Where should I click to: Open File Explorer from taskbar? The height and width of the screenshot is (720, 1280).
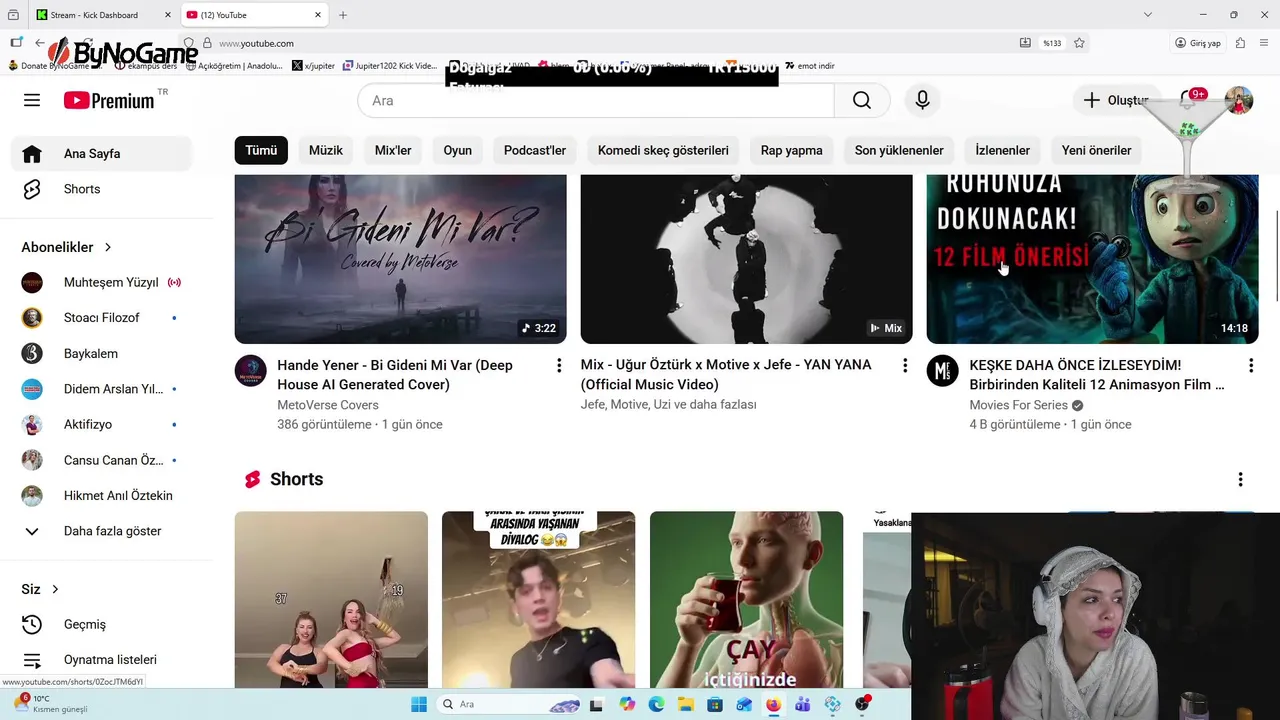[x=686, y=704]
